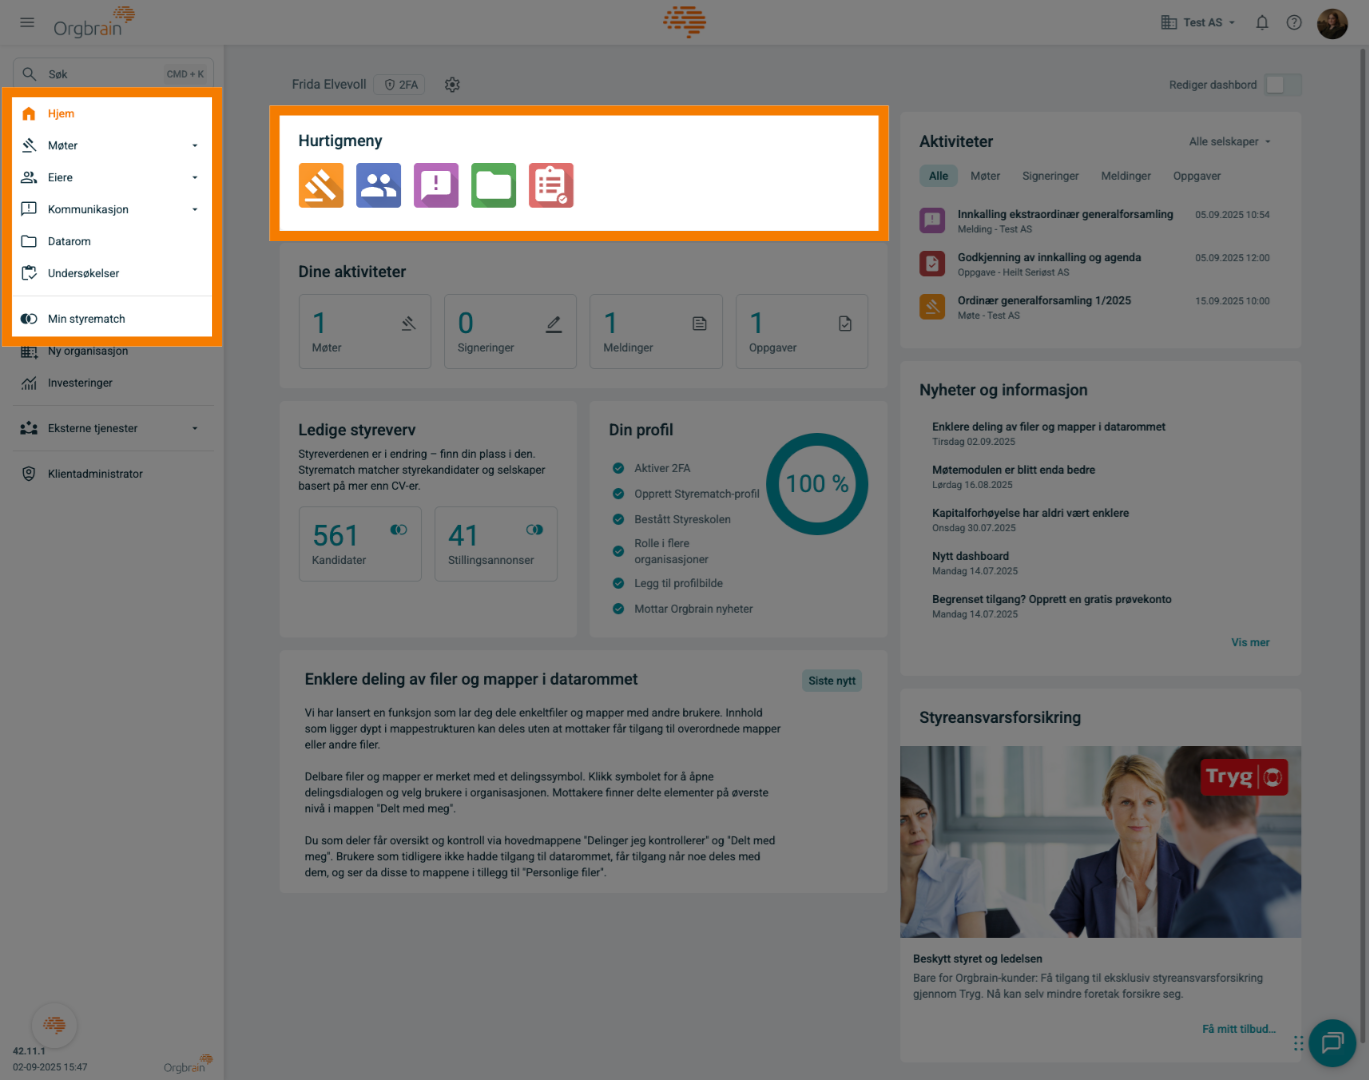Open the survey clipboard shortcut in Hurtigmeny

coord(551,185)
